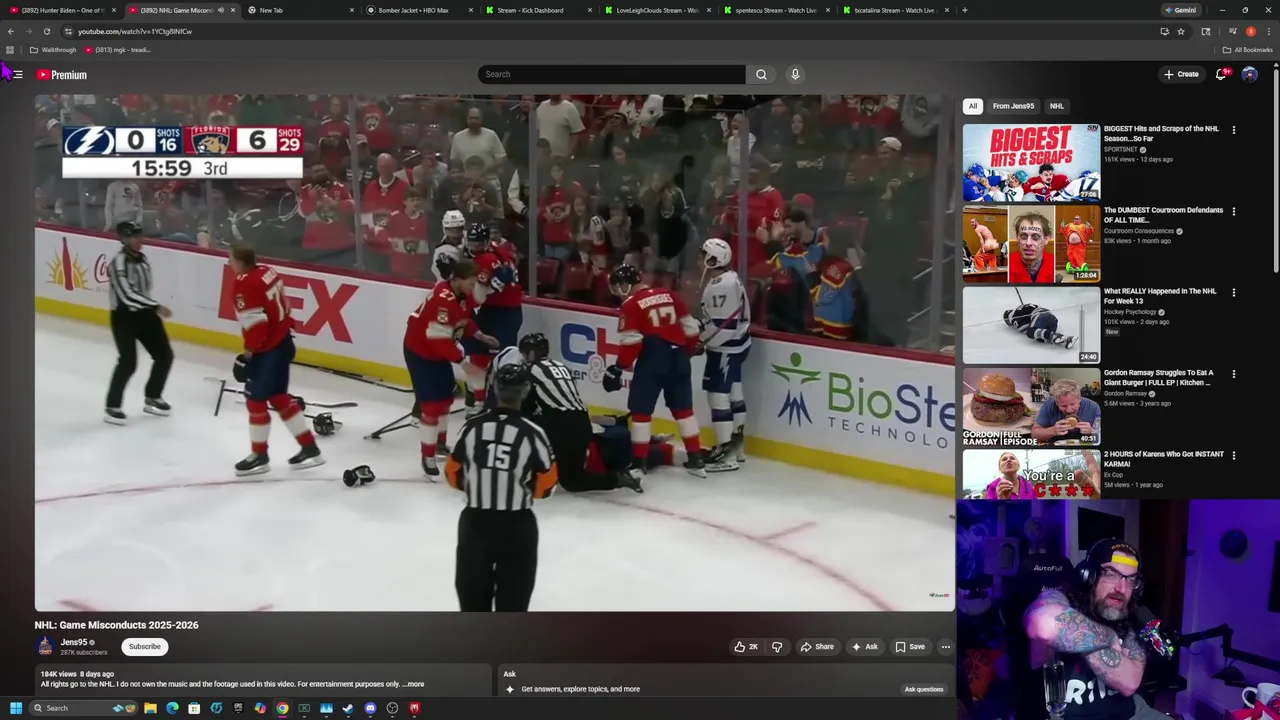
Task: Open DUMBEST Courtroom Defendants thumbnail
Action: (x=1031, y=244)
